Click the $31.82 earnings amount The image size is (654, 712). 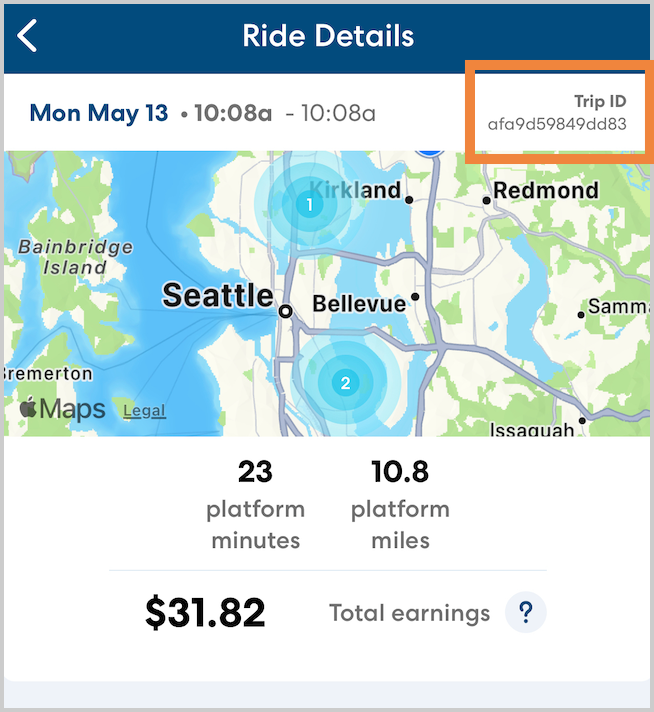tap(205, 613)
